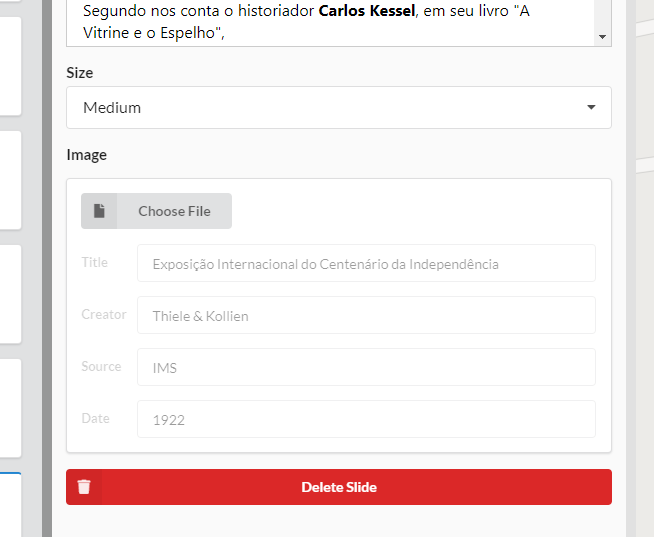Click the description box scrollbar track
The height and width of the screenshot is (537, 654).
602,15
